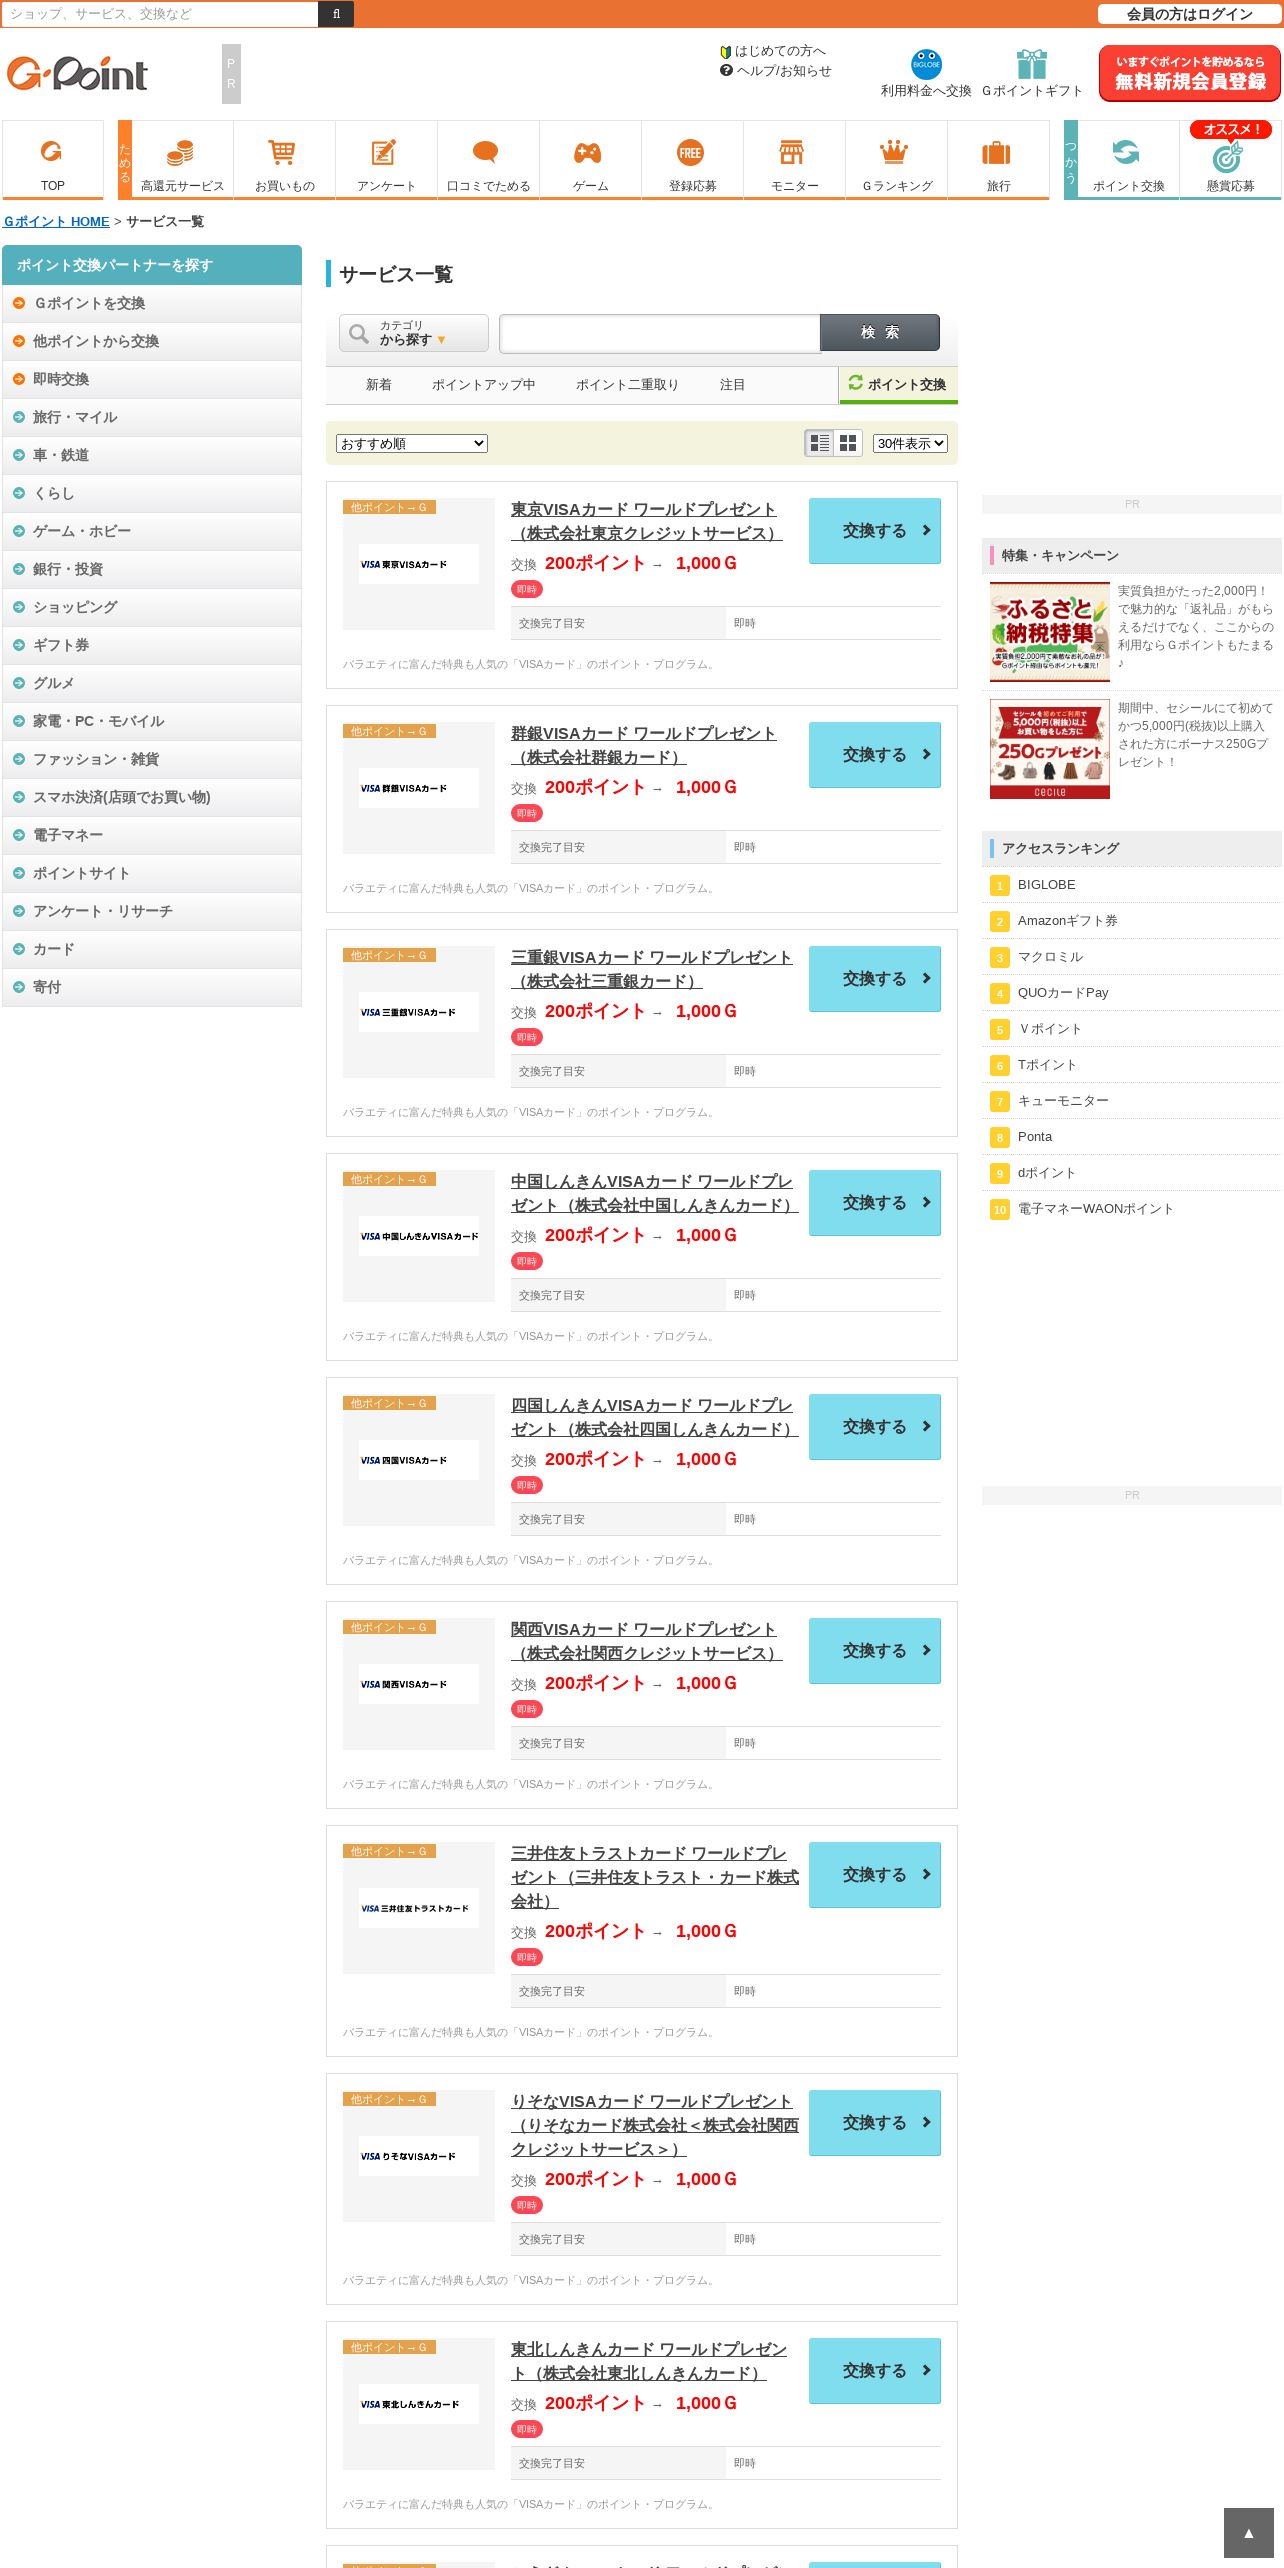This screenshot has height=2568, width=1284.
Task: Open 三井住友トラストカード title link
Action: [654, 1877]
